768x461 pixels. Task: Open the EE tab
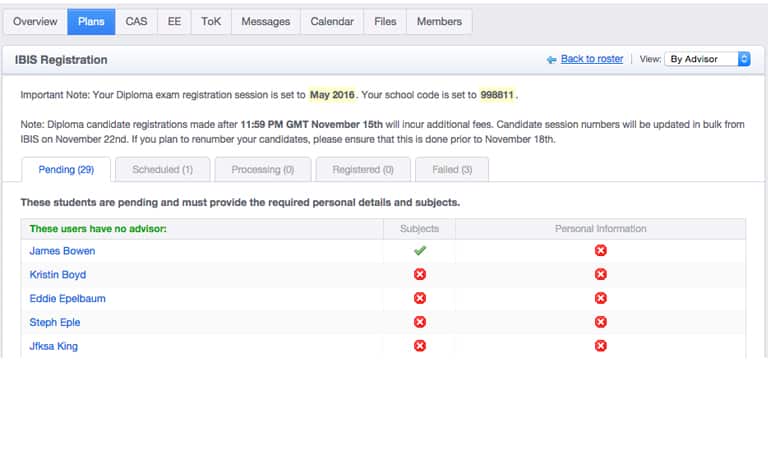click(x=174, y=22)
